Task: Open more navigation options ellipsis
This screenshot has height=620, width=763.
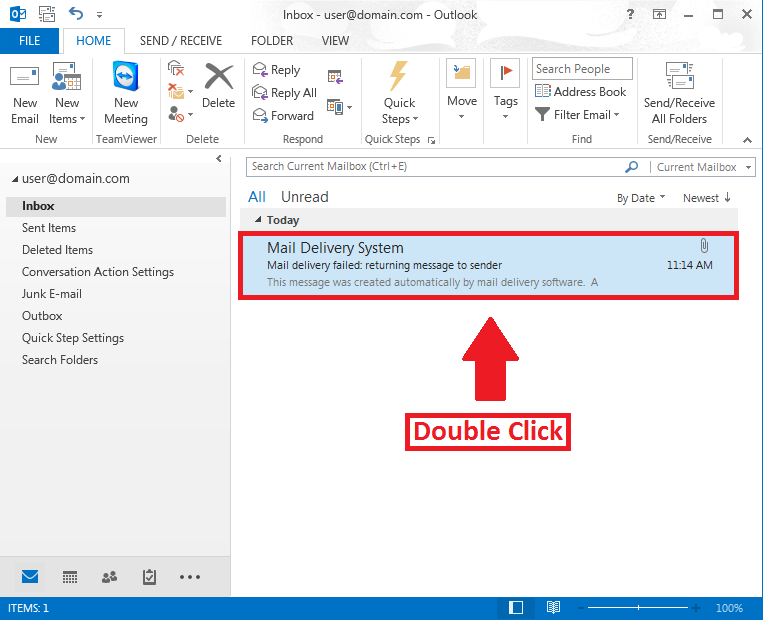Action: 189,577
